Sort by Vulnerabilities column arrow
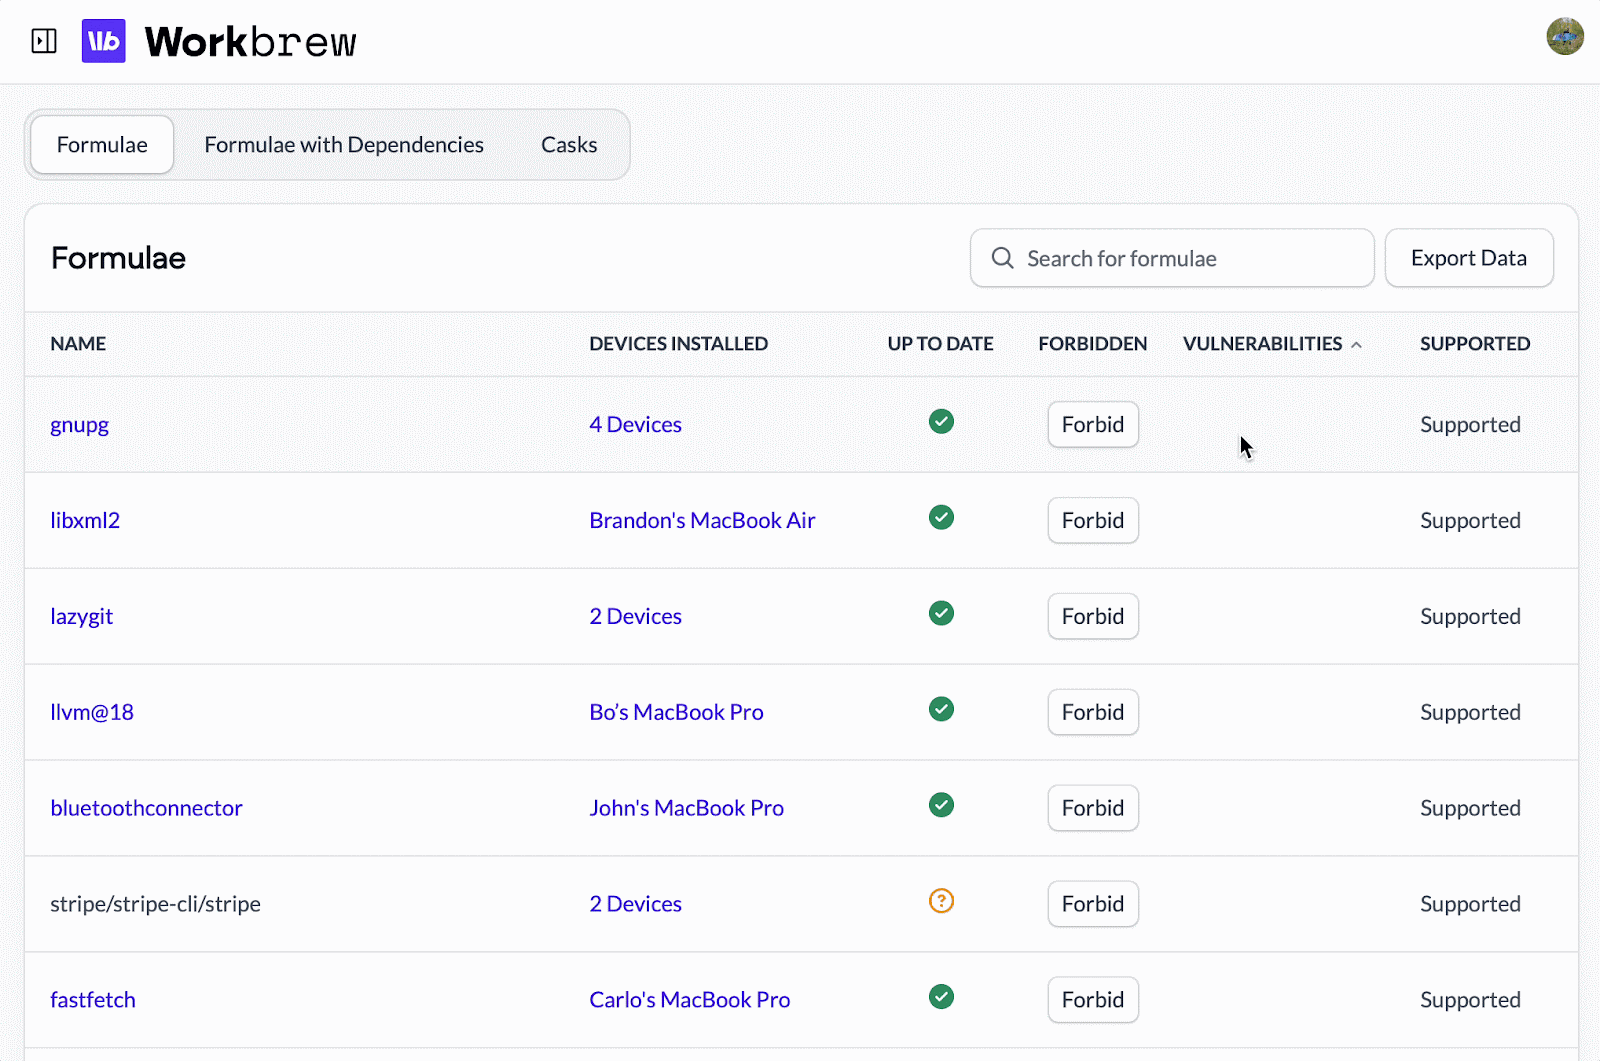The image size is (1600, 1061). [x=1357, y=345]
